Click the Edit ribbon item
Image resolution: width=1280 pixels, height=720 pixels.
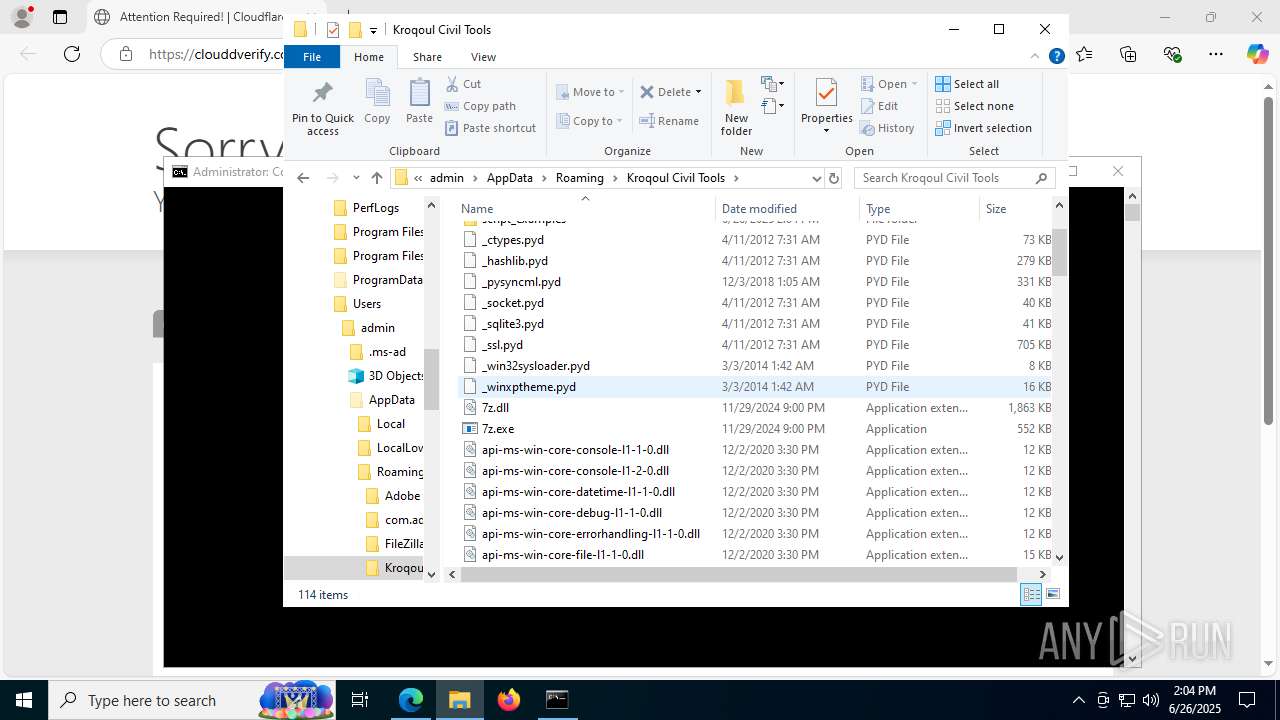pyautogui.click(x=879, y=106)
